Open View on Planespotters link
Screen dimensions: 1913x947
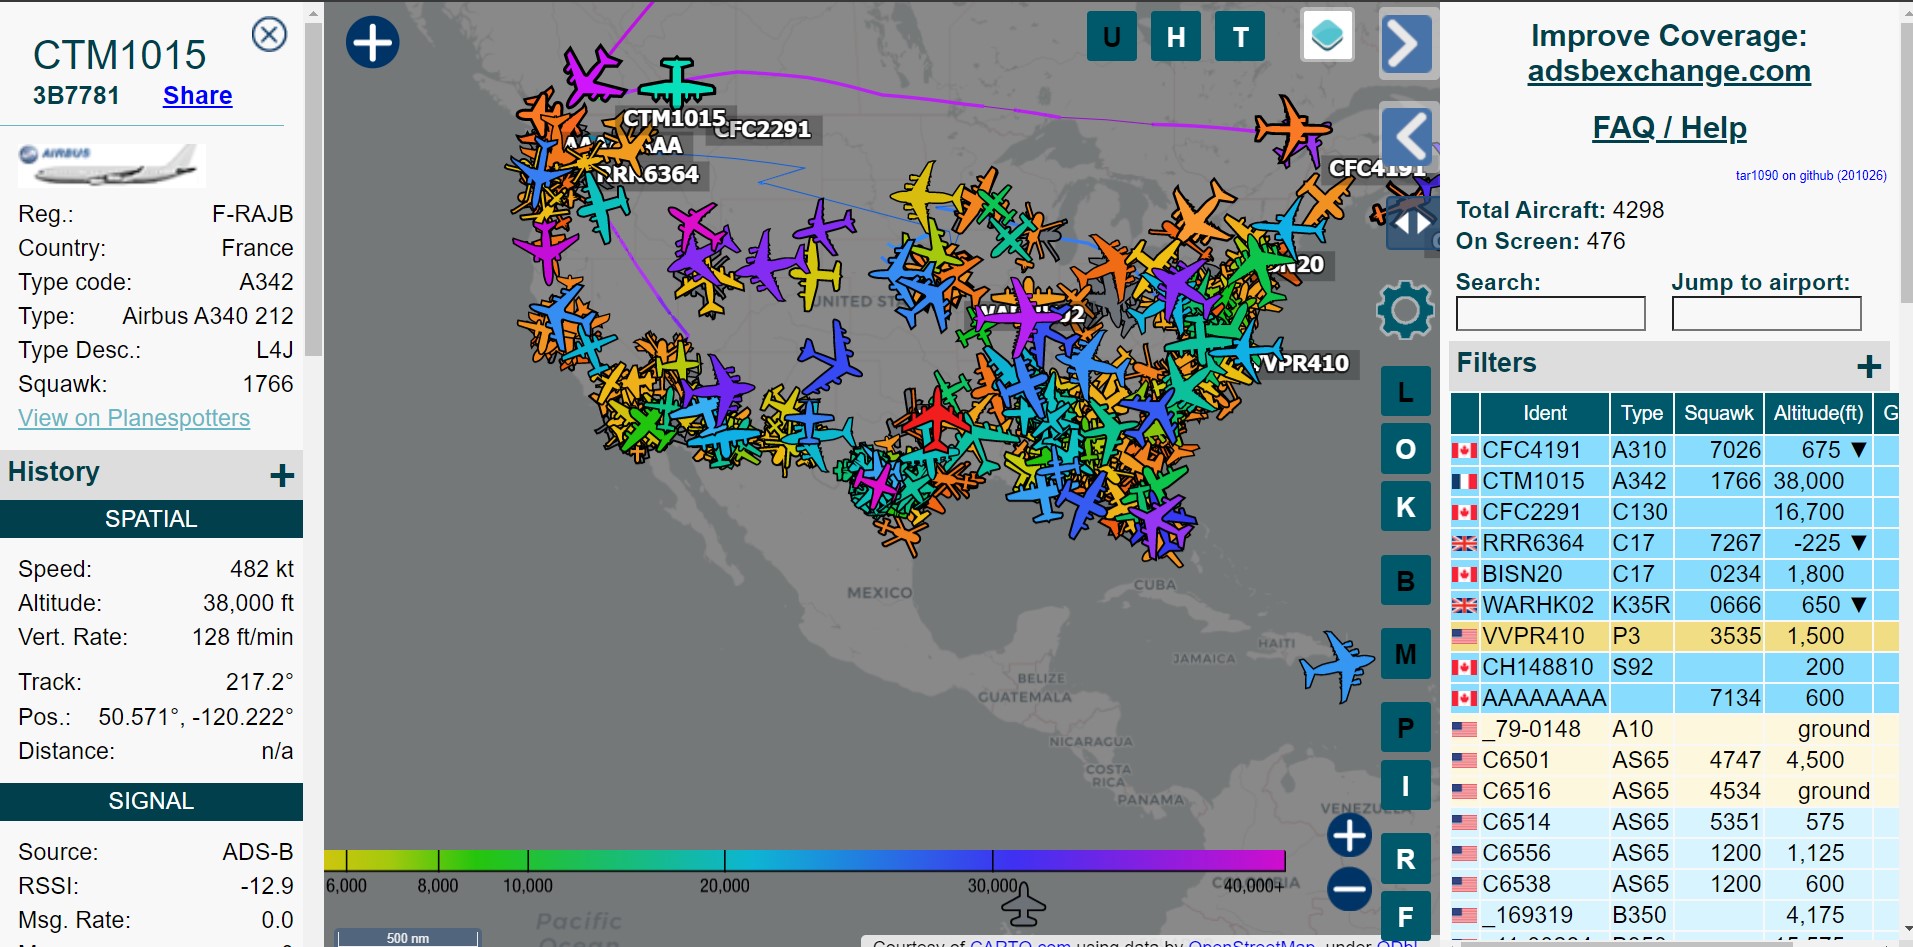coord(134,418)
